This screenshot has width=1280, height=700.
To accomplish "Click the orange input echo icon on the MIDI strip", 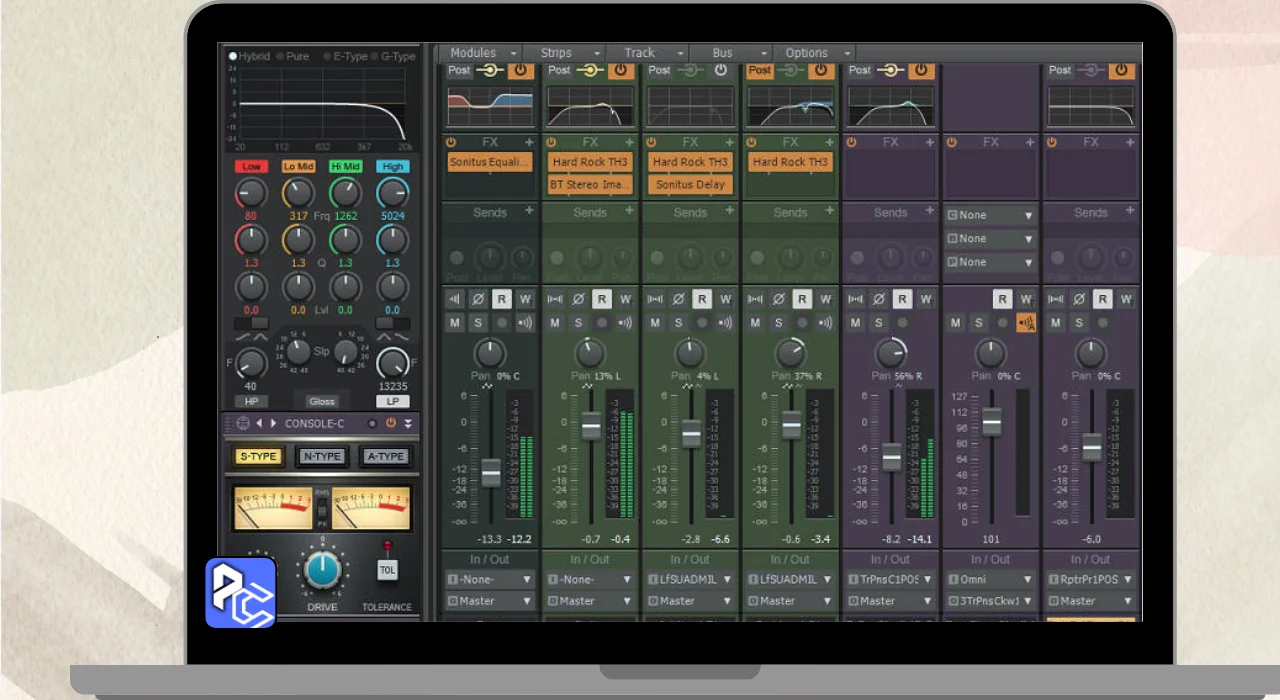I will [x=1025, y=322].
